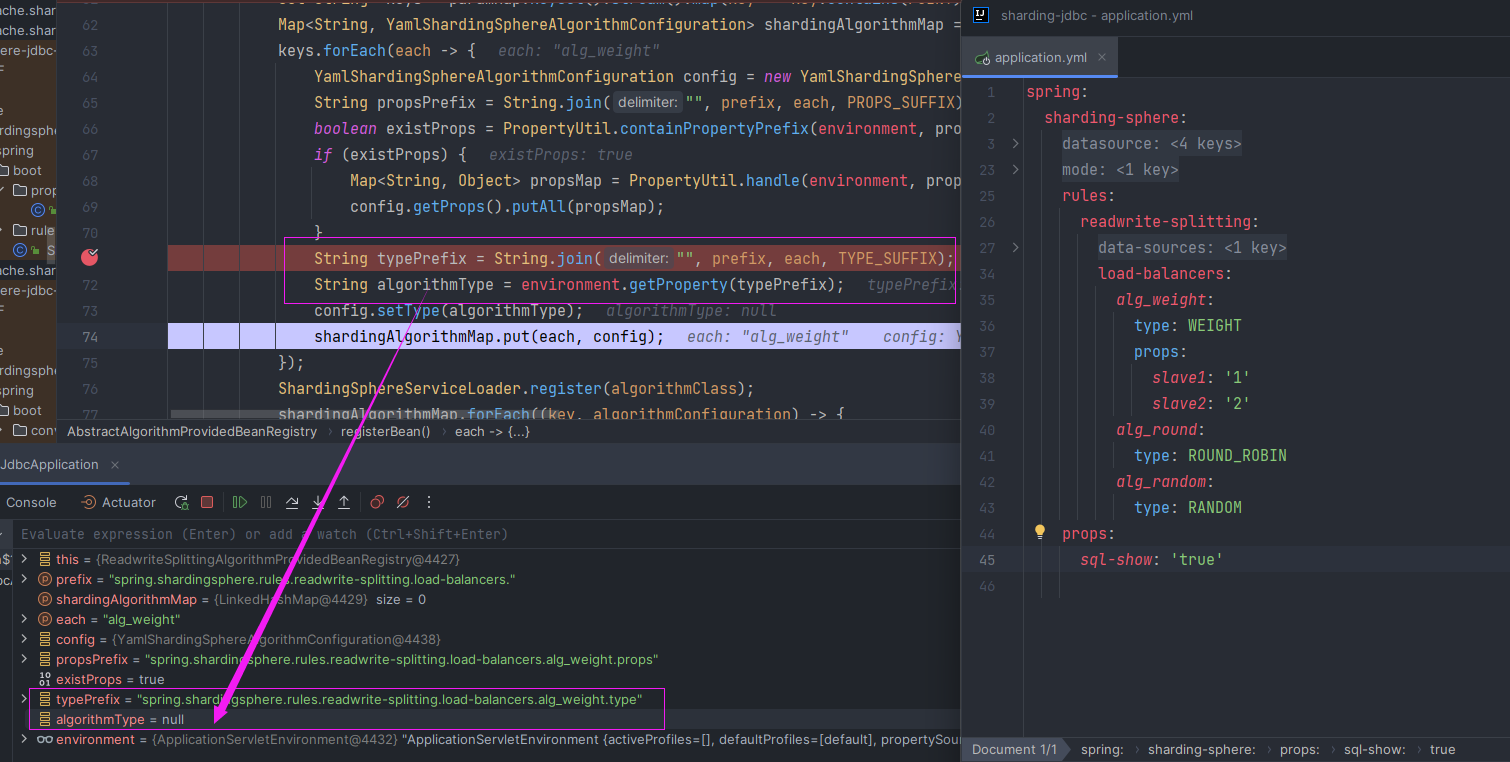Click 'shardingAlgorithmMap.put(each, config);' on line 74

point(489,336)
